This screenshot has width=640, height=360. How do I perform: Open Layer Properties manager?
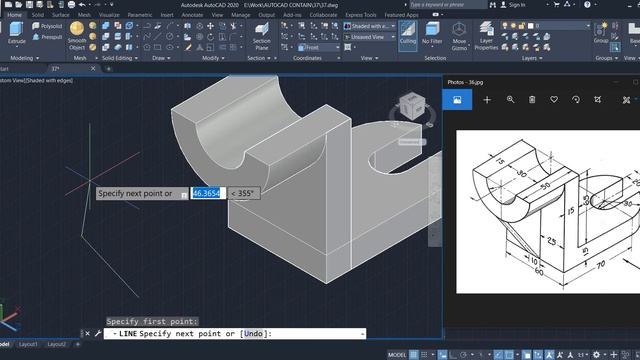coord(486,36)
